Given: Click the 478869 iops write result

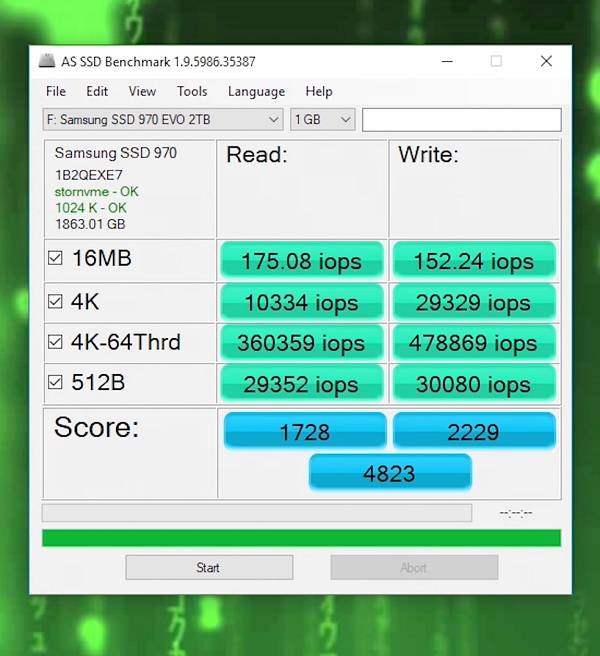Looking at the screenshot, I should click(x=474, y=343).
